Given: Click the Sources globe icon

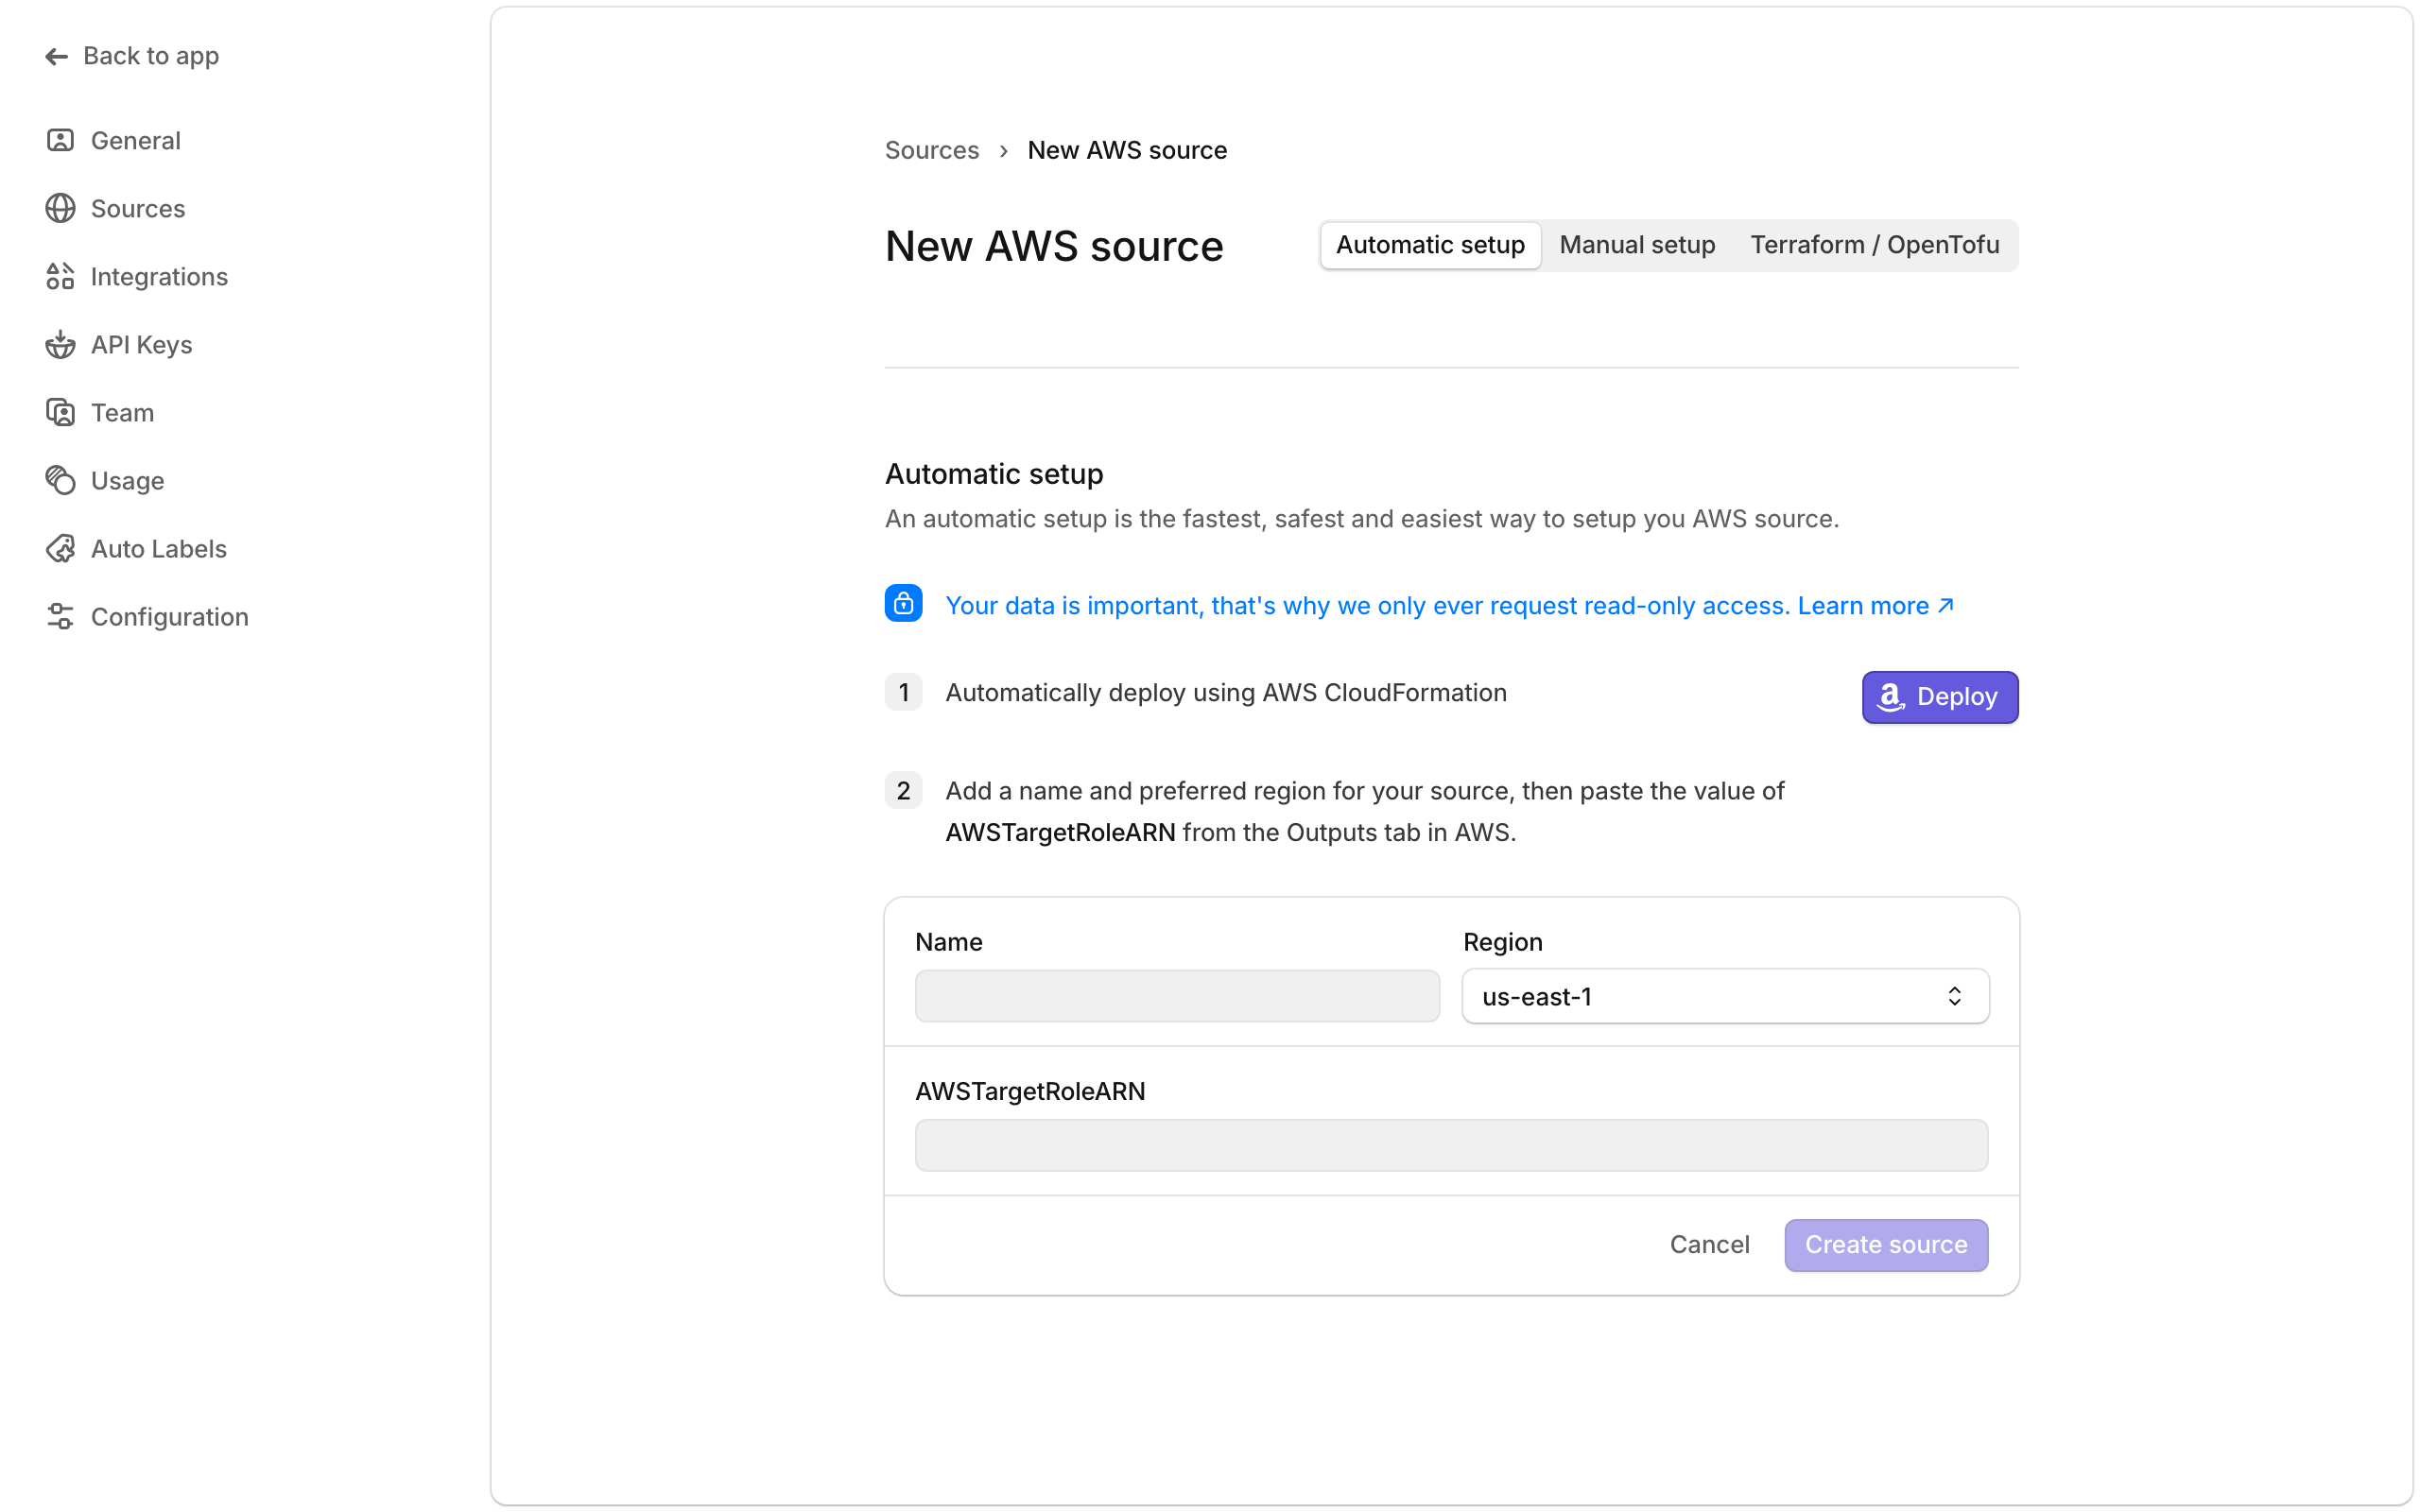Looking at the screenshot, I should point(60,208).
